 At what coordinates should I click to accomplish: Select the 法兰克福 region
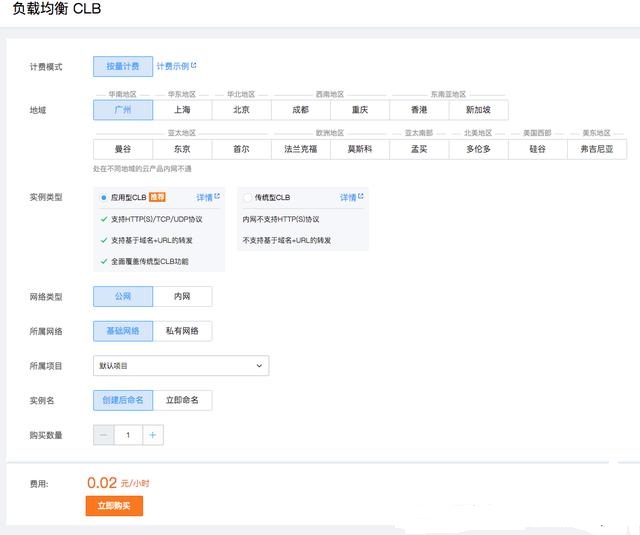point(300,149)
